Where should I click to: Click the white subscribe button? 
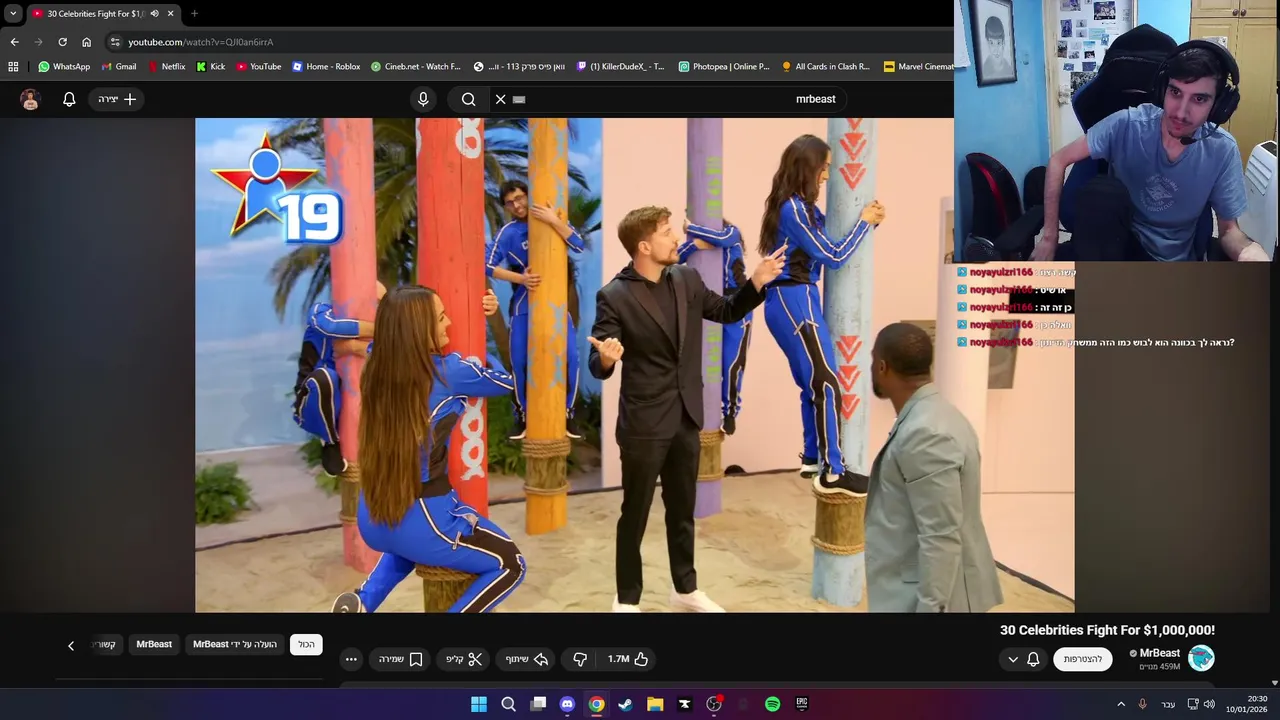1083,659
